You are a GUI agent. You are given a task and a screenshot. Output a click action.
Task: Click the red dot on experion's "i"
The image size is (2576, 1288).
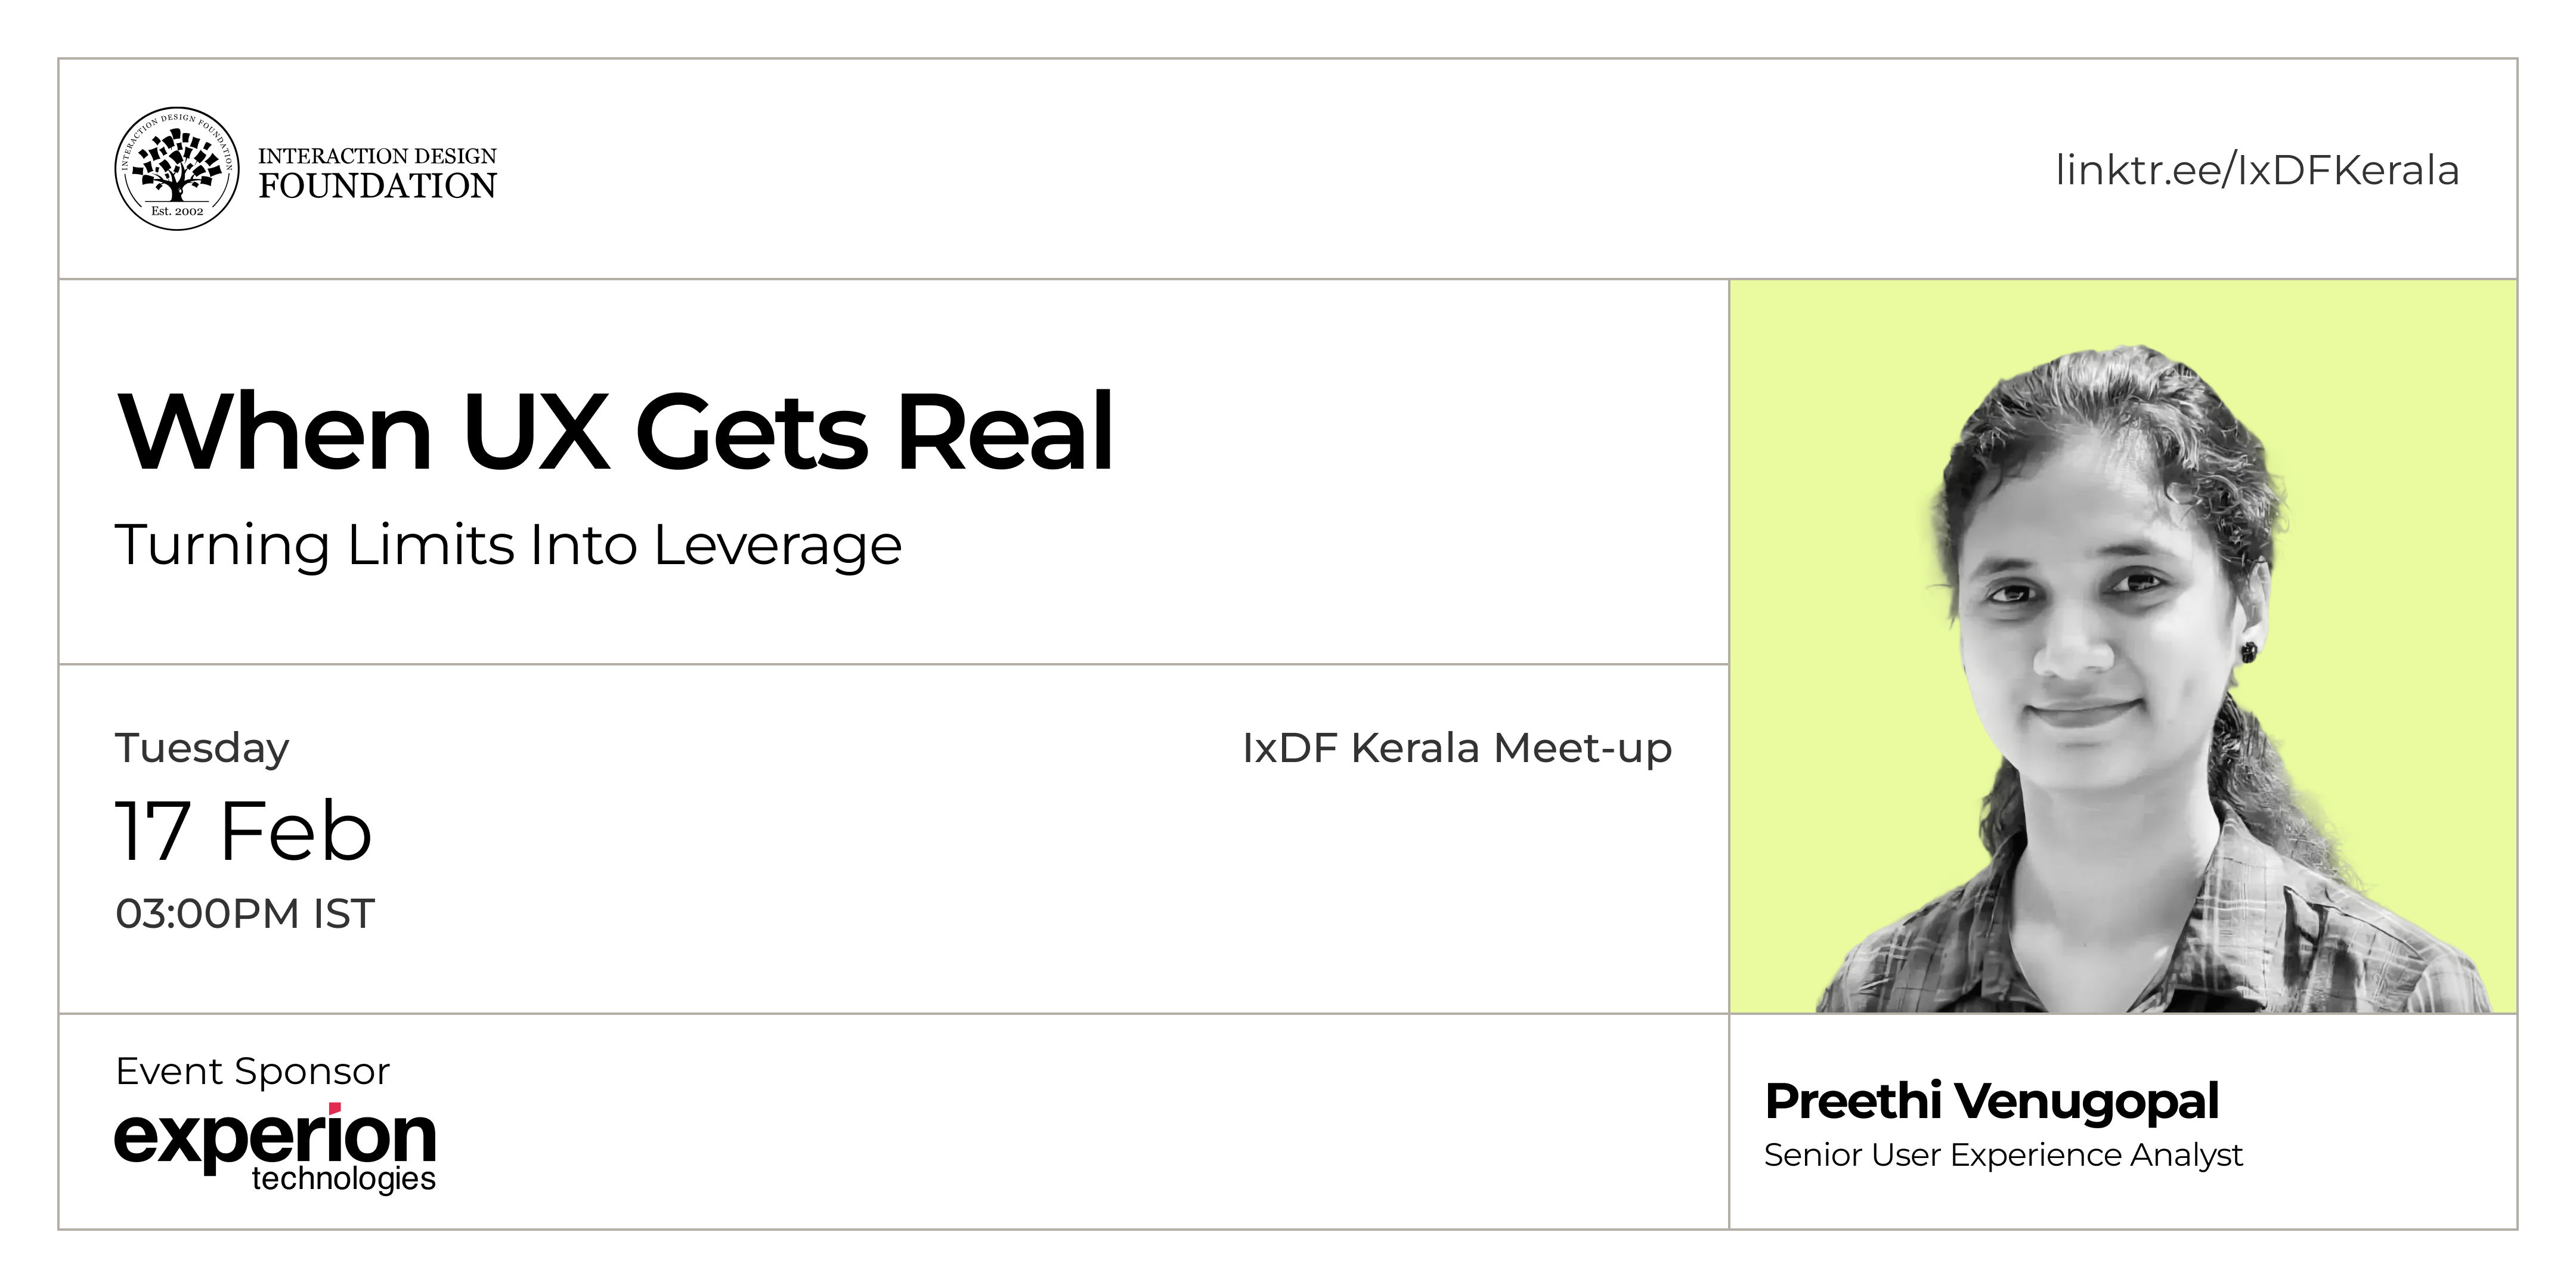(x=336, y=1107)
